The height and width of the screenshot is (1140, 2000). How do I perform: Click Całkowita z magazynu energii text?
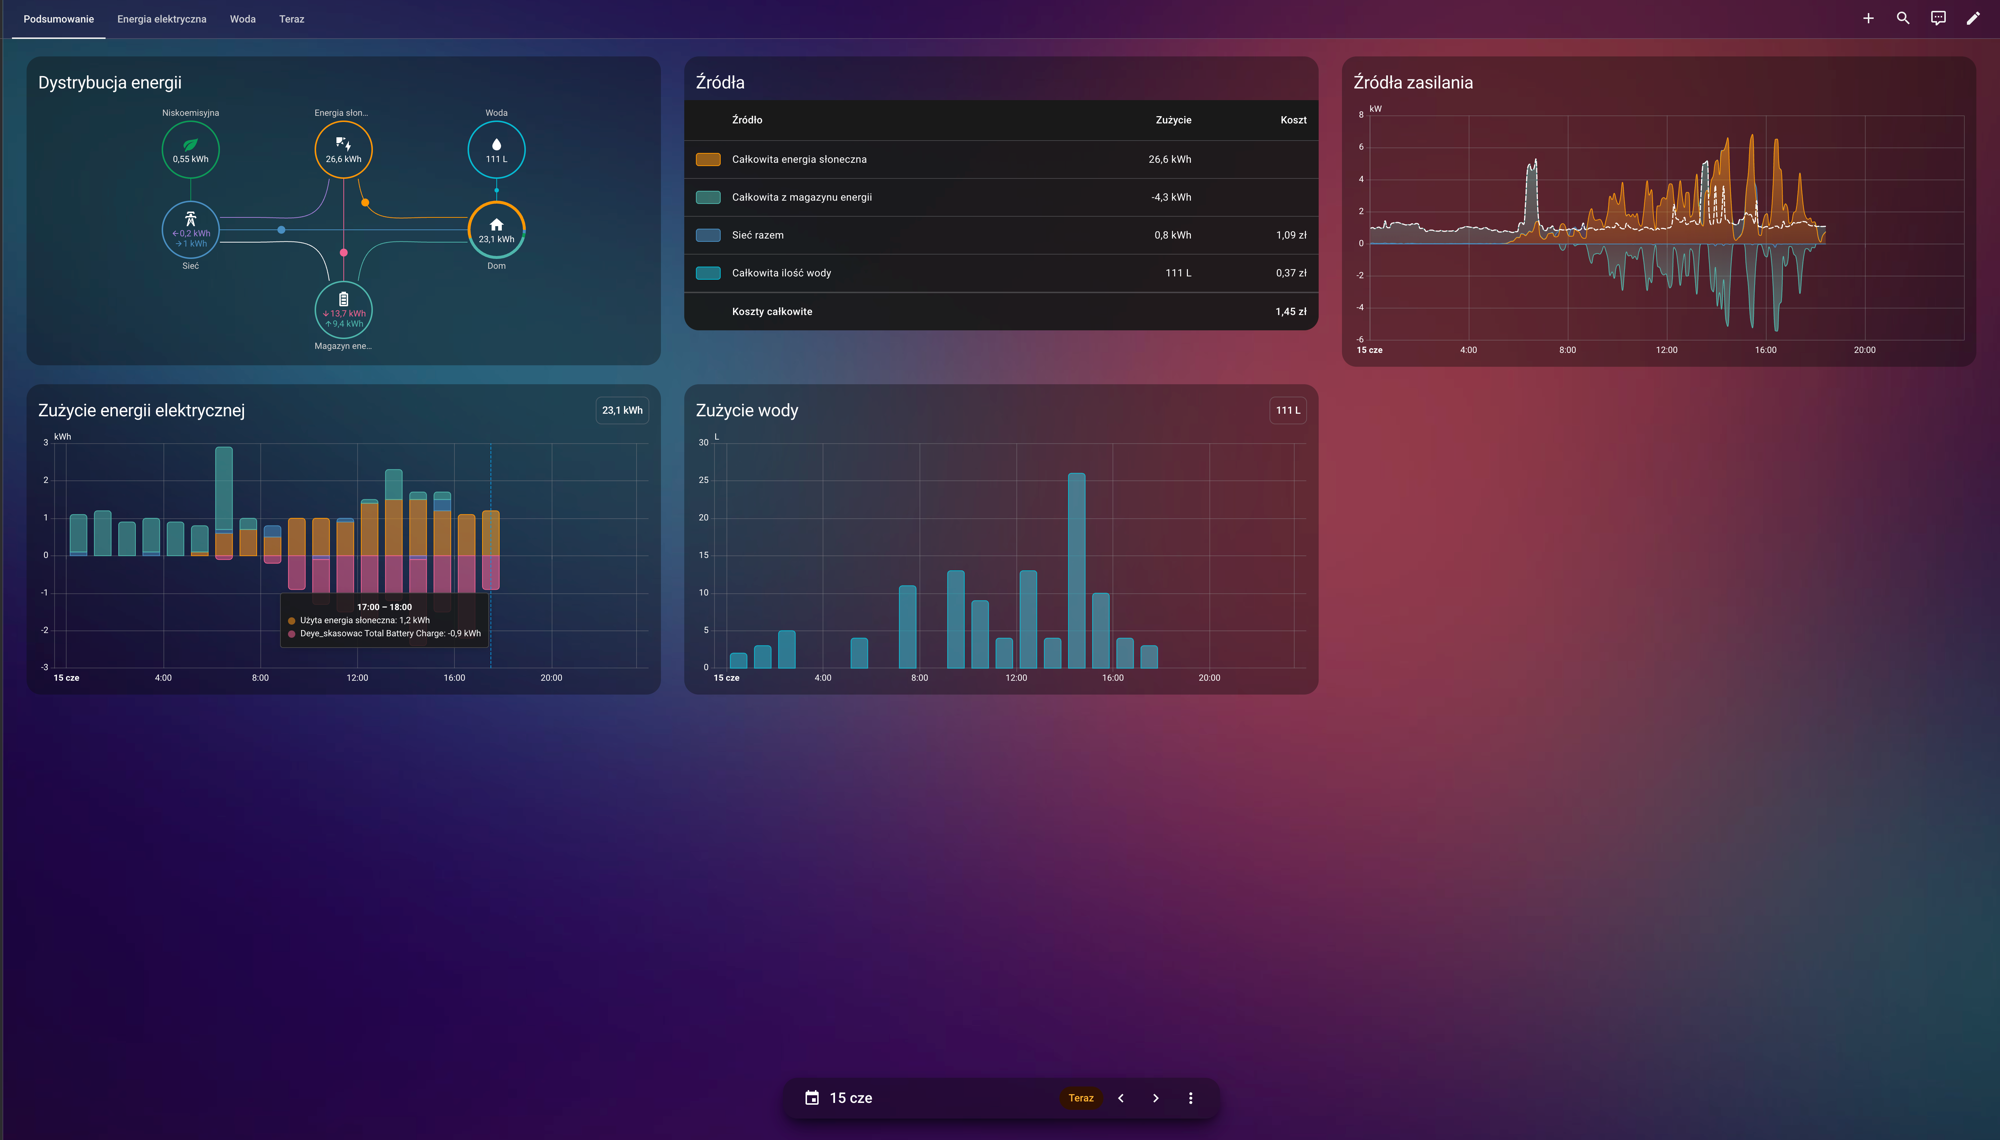point(802,197)
